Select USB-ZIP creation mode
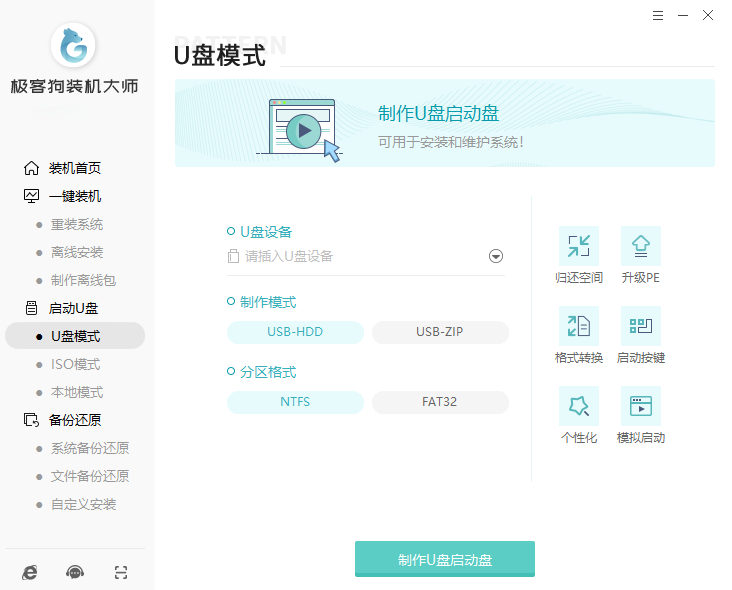 point(440,332)
